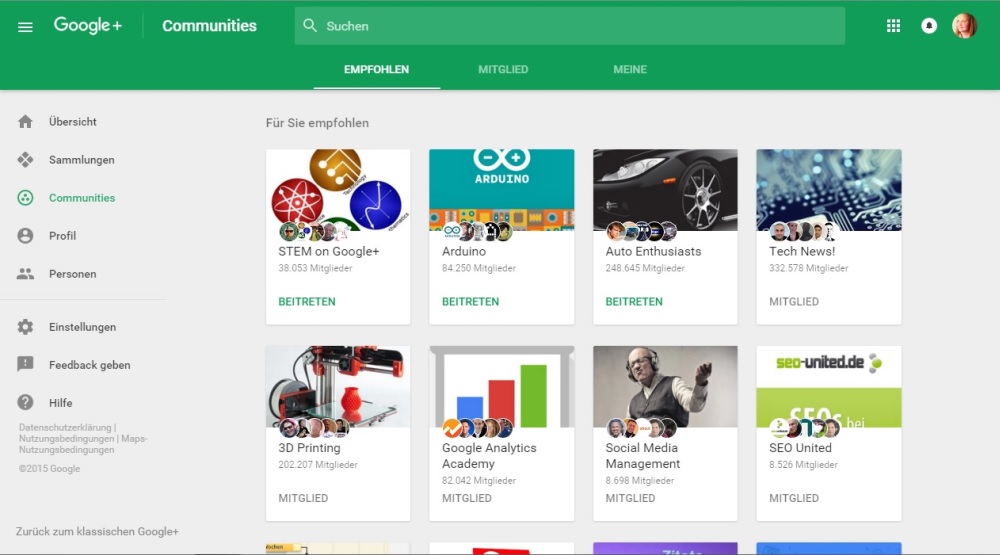Open the seo-united.de cover image

(828, 387)
